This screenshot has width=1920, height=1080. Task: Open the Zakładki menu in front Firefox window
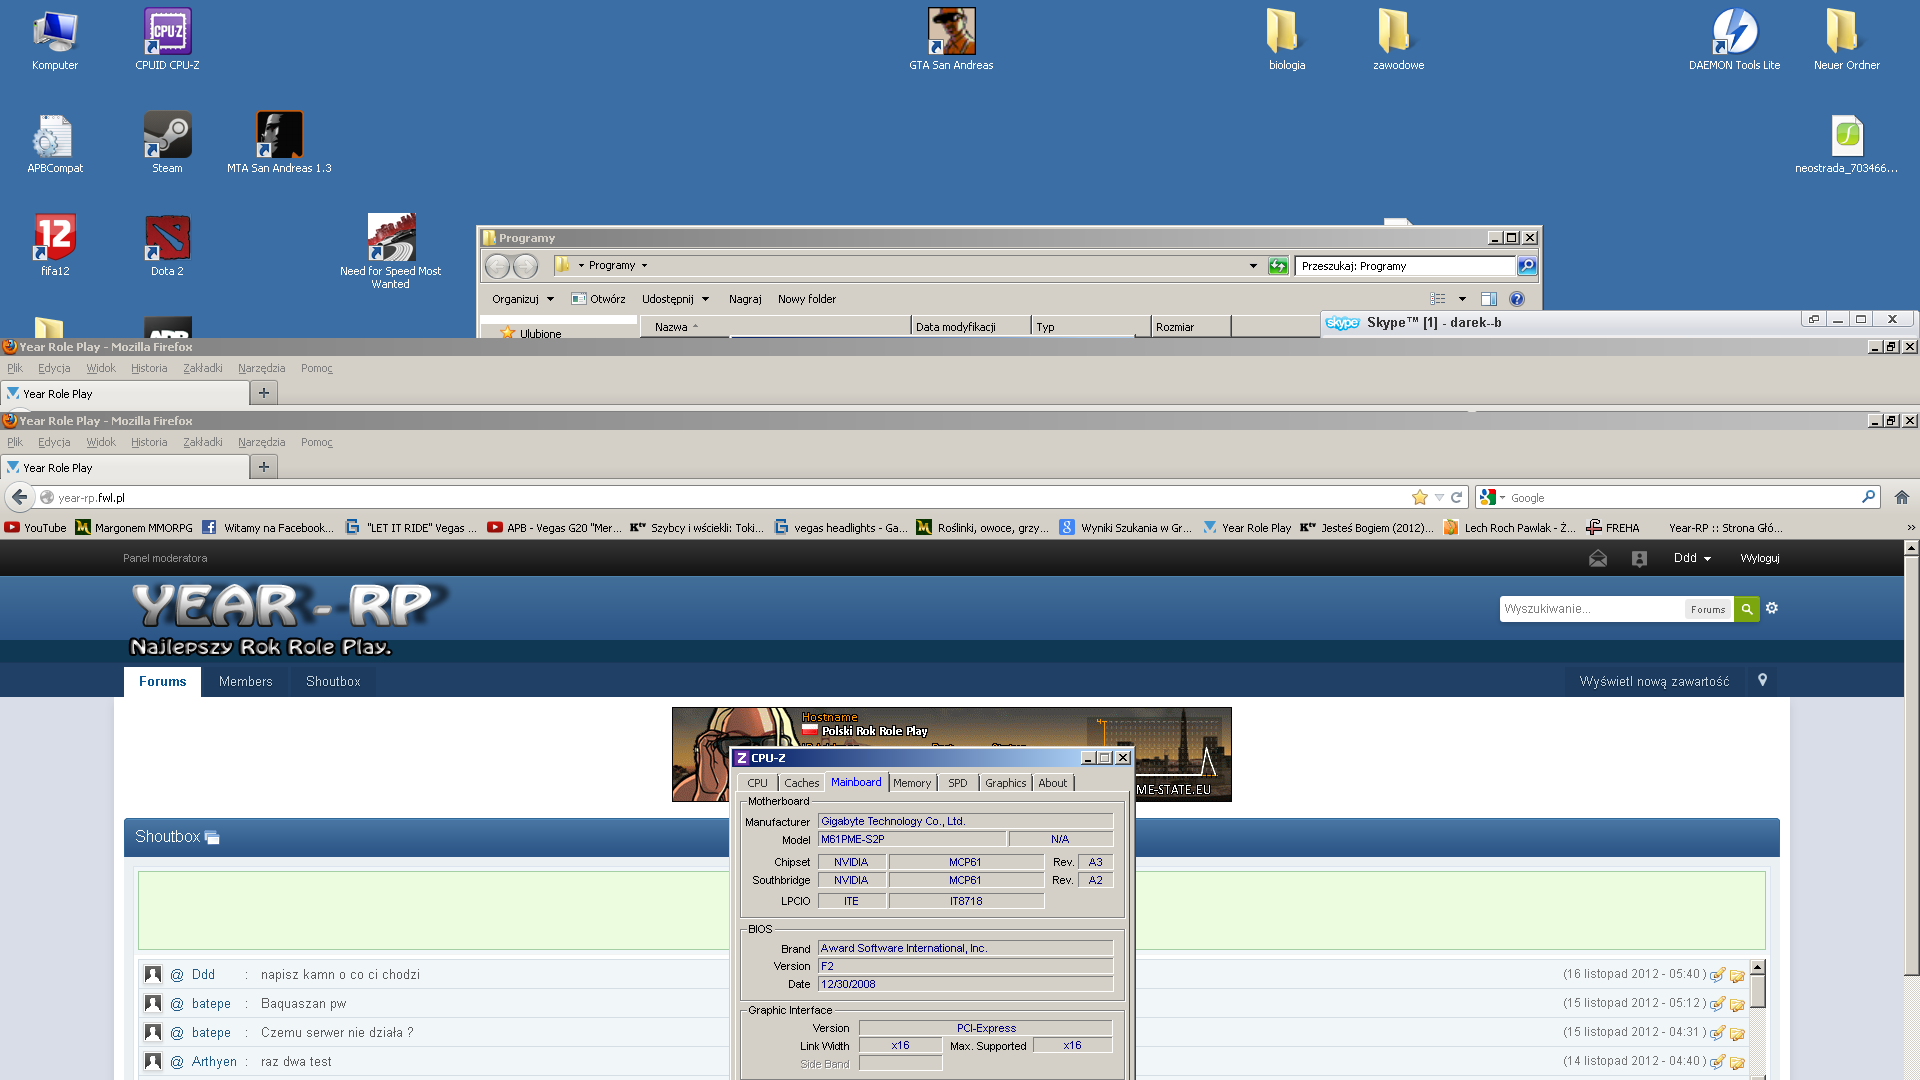coord(203,442)
